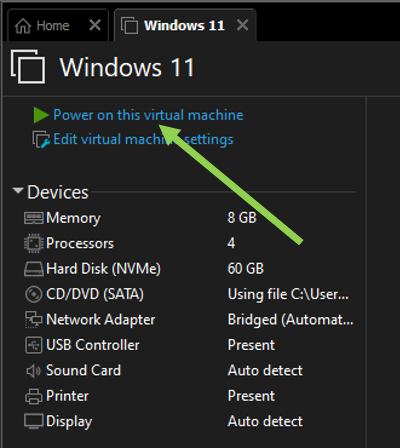Click the Printer Present value
400x448 pixels.
[x=251, y=396]
